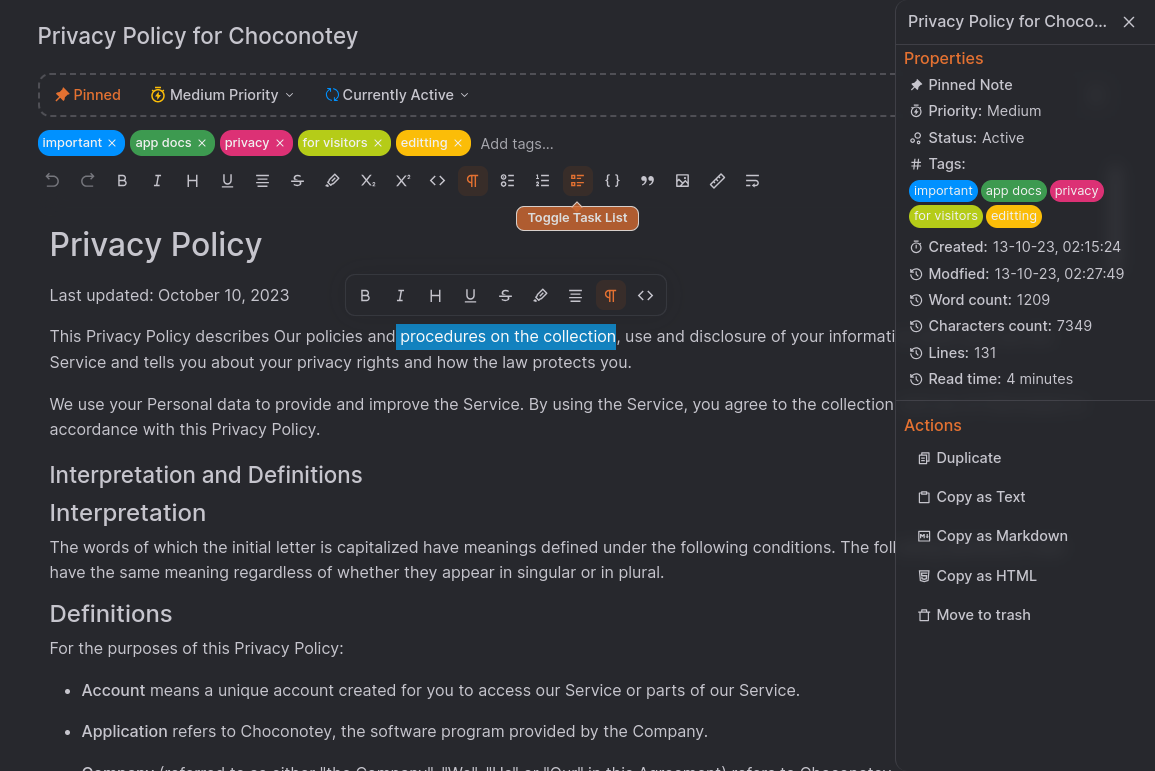The height and width of the screenshot is (771, 1155).
Task: Open the Currently Active status dropdown
Action: pyautogui.click(x=397, y=95)
